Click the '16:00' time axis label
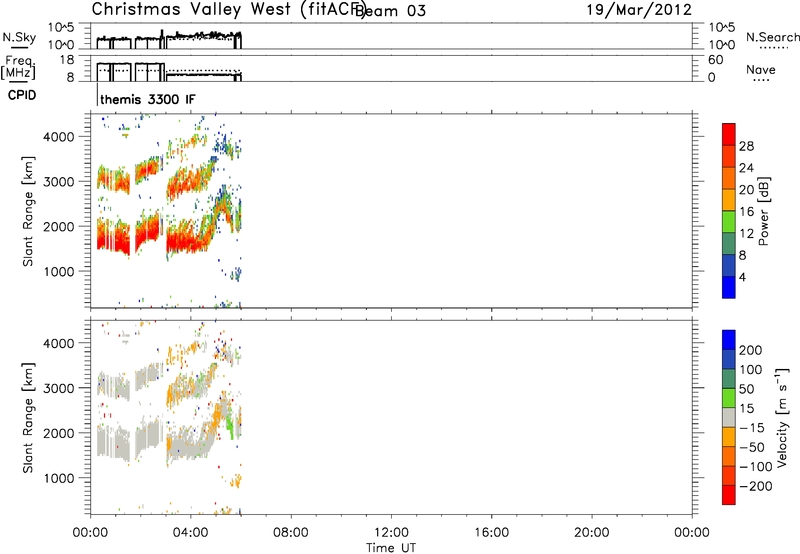 [491, 533]
